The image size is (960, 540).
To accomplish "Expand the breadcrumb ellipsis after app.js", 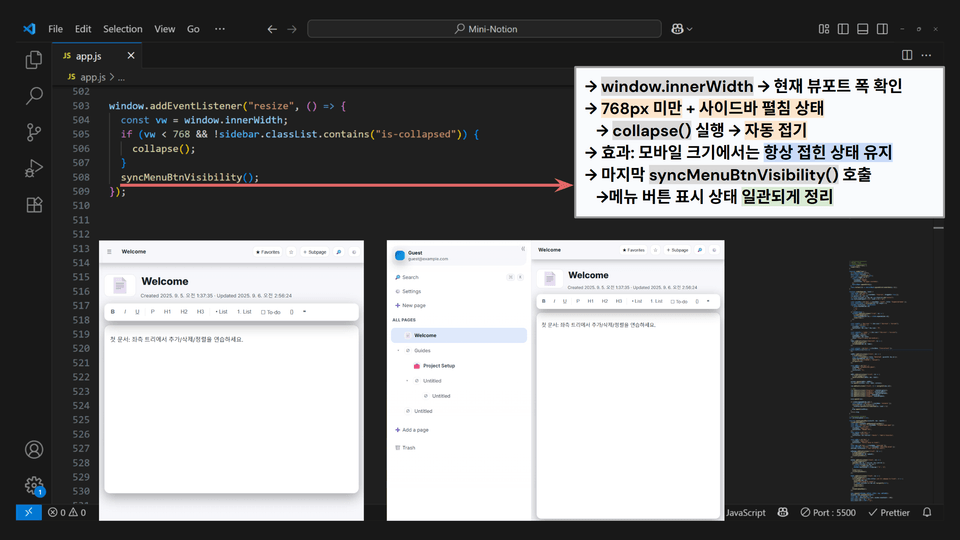I will pyautogui.click(x=121, y=77).
